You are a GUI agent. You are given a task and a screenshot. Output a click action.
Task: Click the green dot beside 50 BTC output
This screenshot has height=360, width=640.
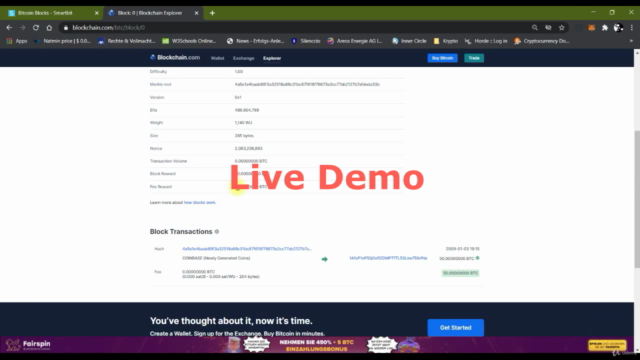(x=478, y=258)
